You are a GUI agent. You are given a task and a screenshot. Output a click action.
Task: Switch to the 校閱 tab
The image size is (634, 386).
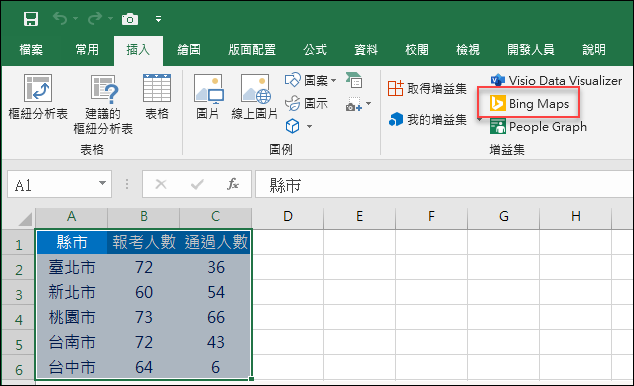(x=417, y=50)
